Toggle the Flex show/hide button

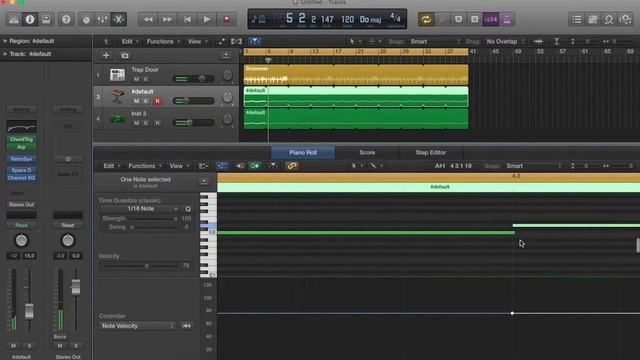click(x=236, y=41)
